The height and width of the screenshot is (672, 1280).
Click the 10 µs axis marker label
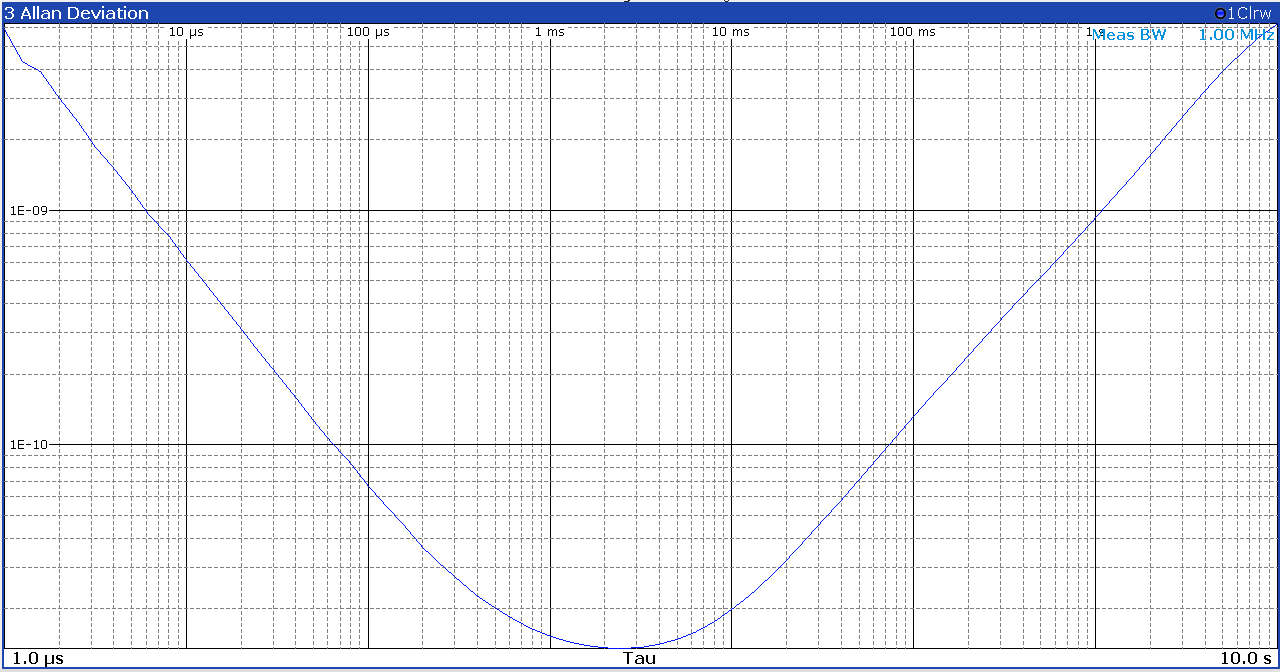coord(186,32)
